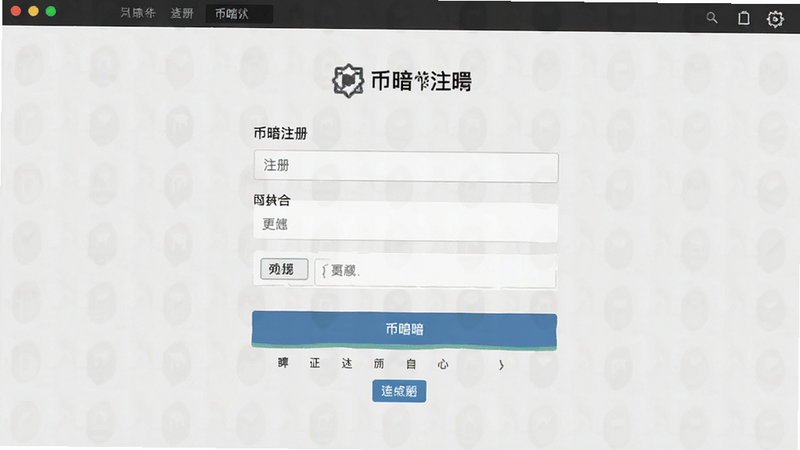Click the 心 link below the blue button
This screenshot has height=450, width=800.
[x=443, y=364]
